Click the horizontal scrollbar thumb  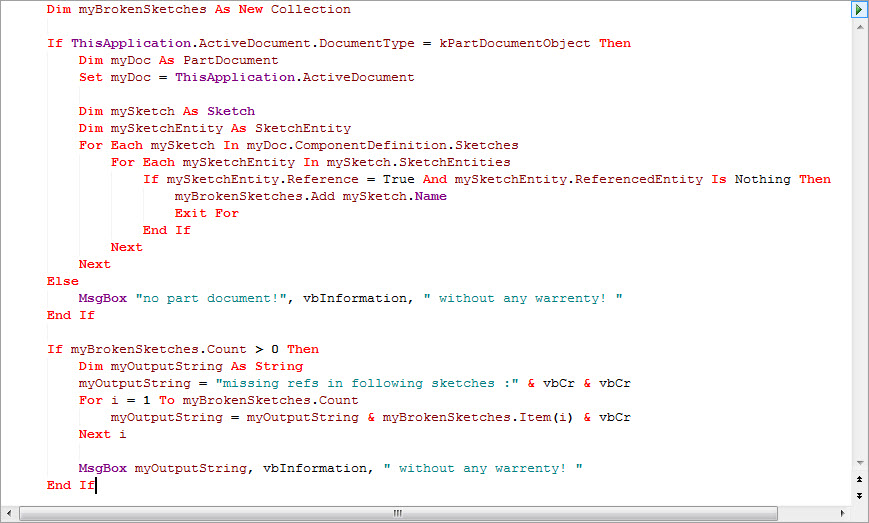pos(398,513)
